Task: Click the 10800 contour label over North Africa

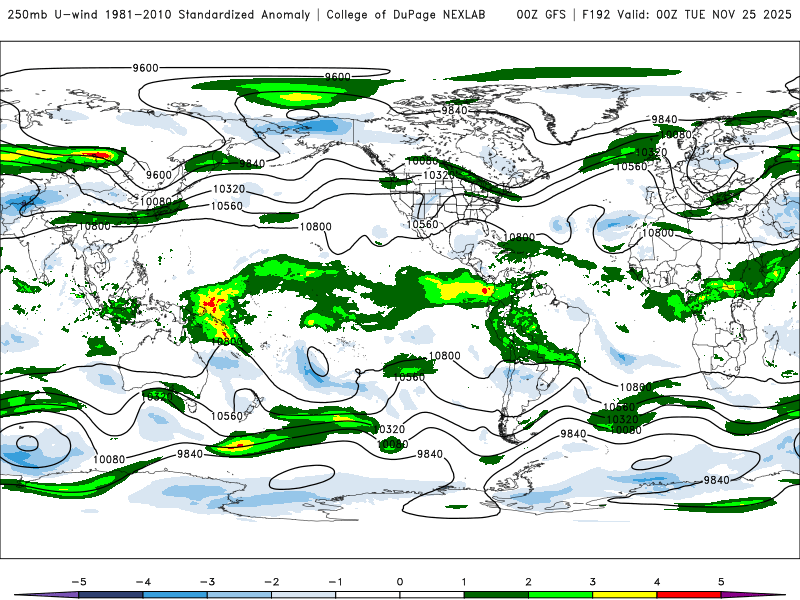Action: pos(658,233)
